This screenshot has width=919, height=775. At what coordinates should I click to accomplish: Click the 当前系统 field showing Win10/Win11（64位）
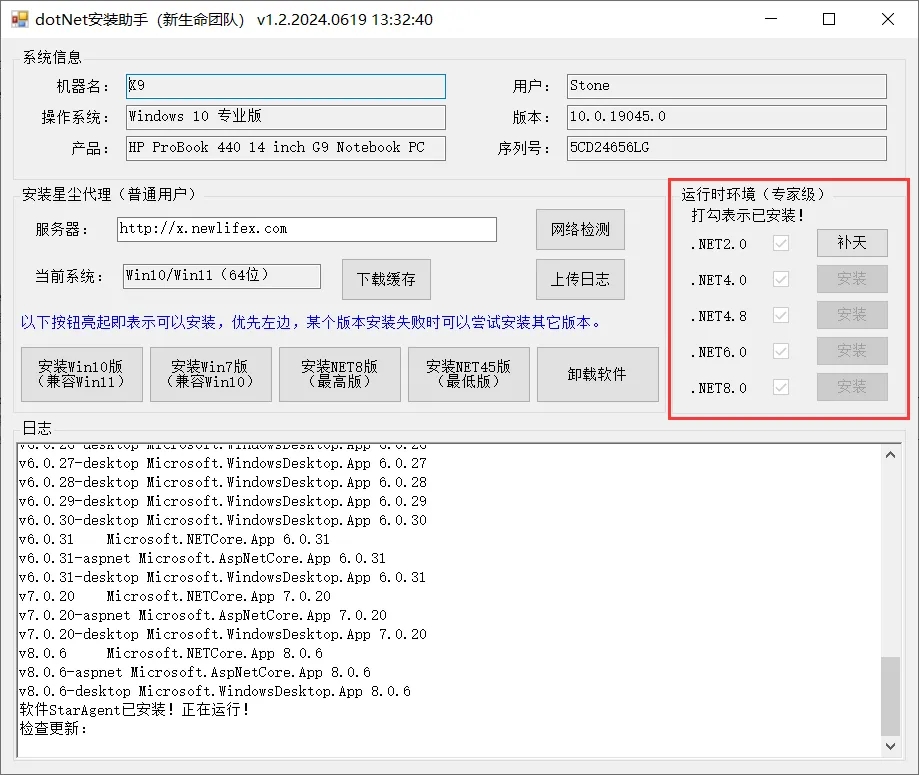222,276
